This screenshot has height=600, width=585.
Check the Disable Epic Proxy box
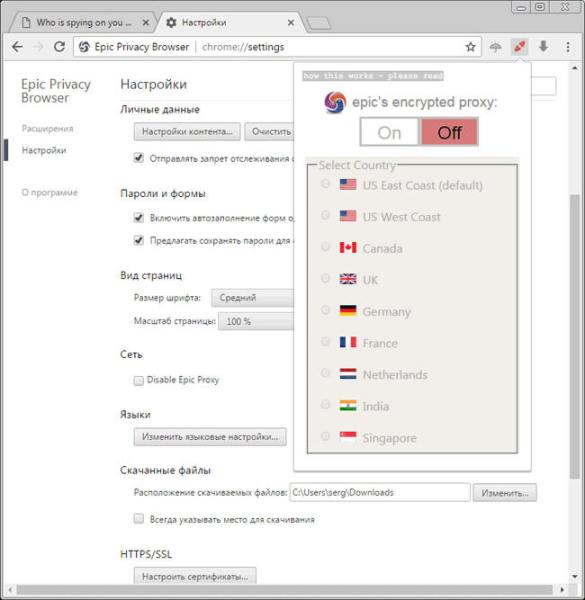pos(139,380)
